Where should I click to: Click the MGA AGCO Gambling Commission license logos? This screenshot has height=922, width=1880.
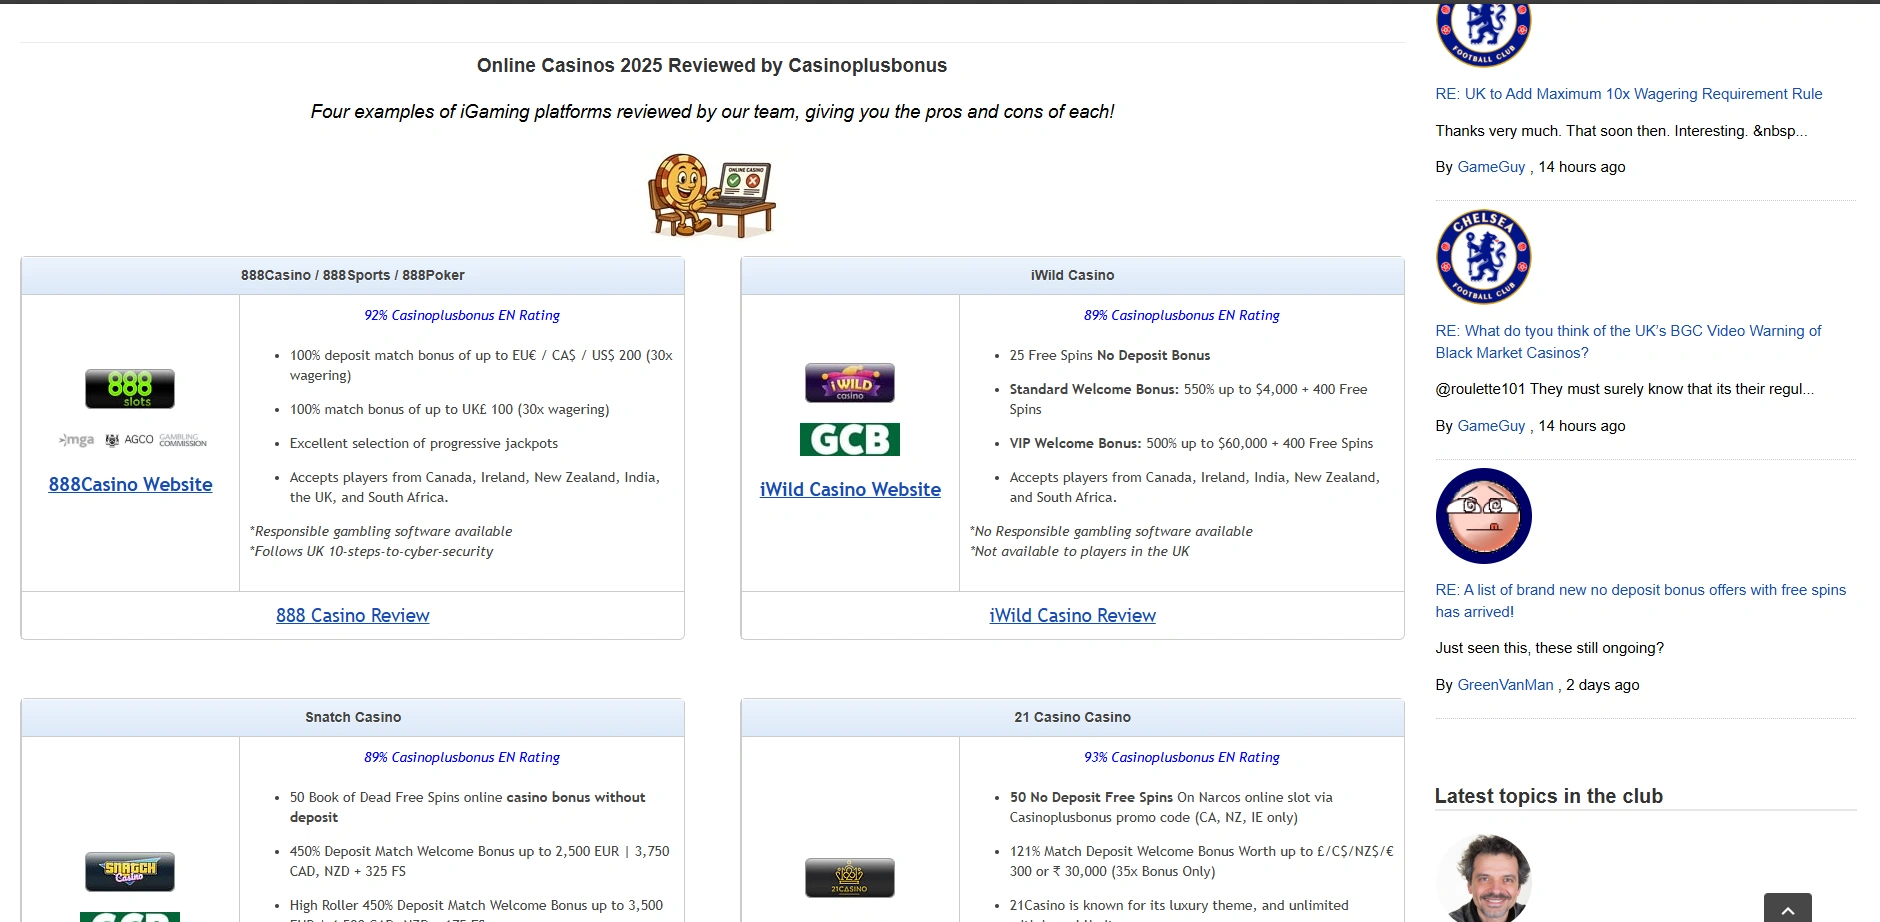pyautogui.click(x=133, y=440)
